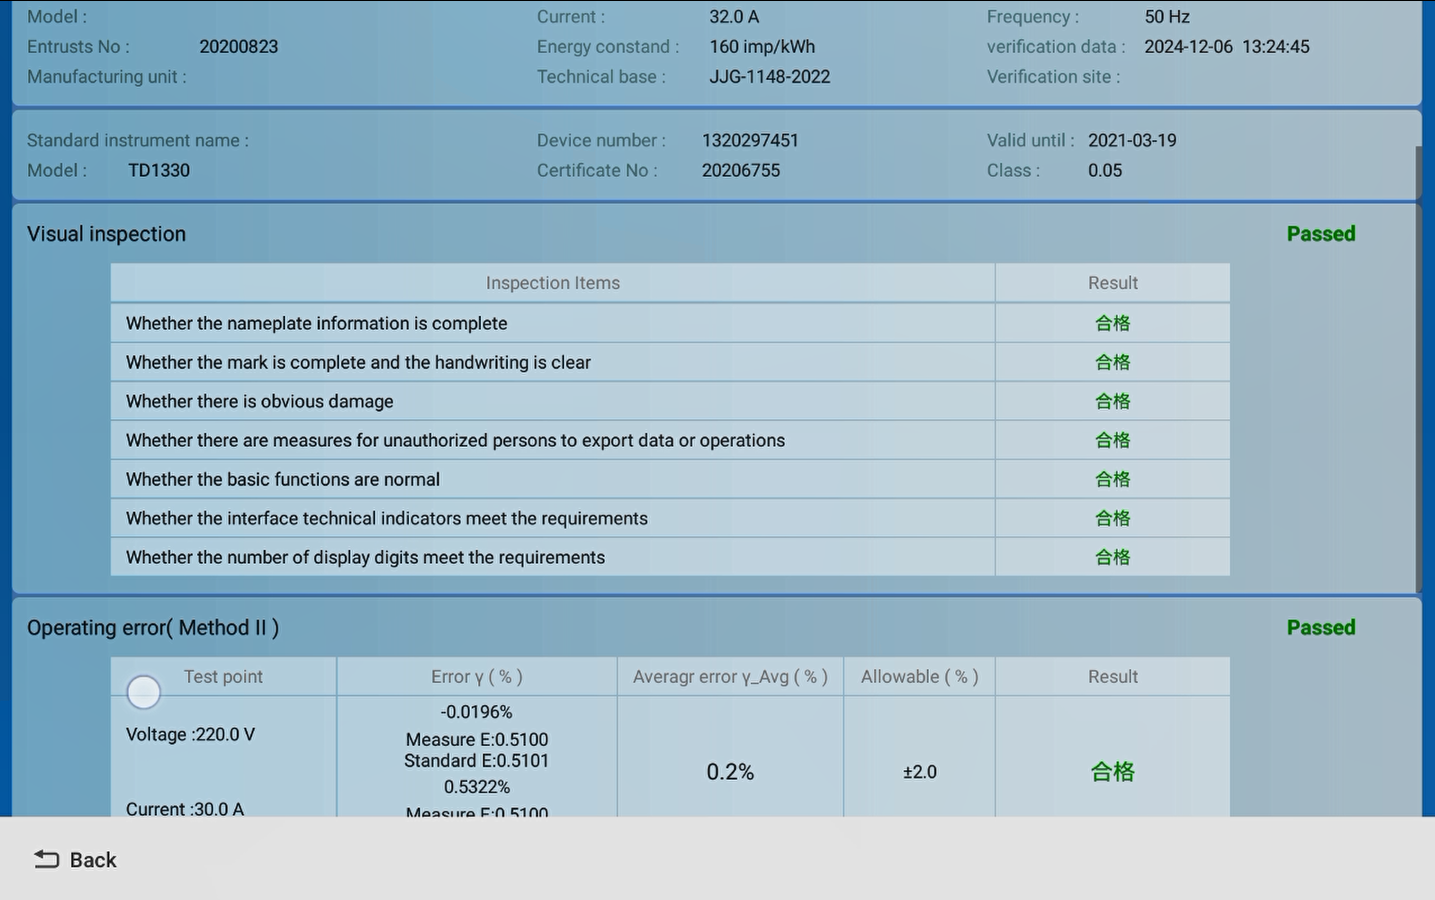Image resolution: width=1435 pixels, height=900 pixels.
Task: Click the 0.2% average error value
Action: pyautogui.click(x=730, y=772)
